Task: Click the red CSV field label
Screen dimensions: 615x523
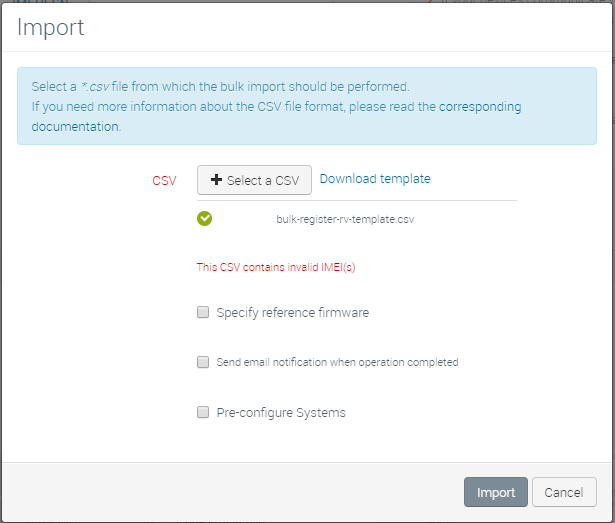Action: point(164,181)
